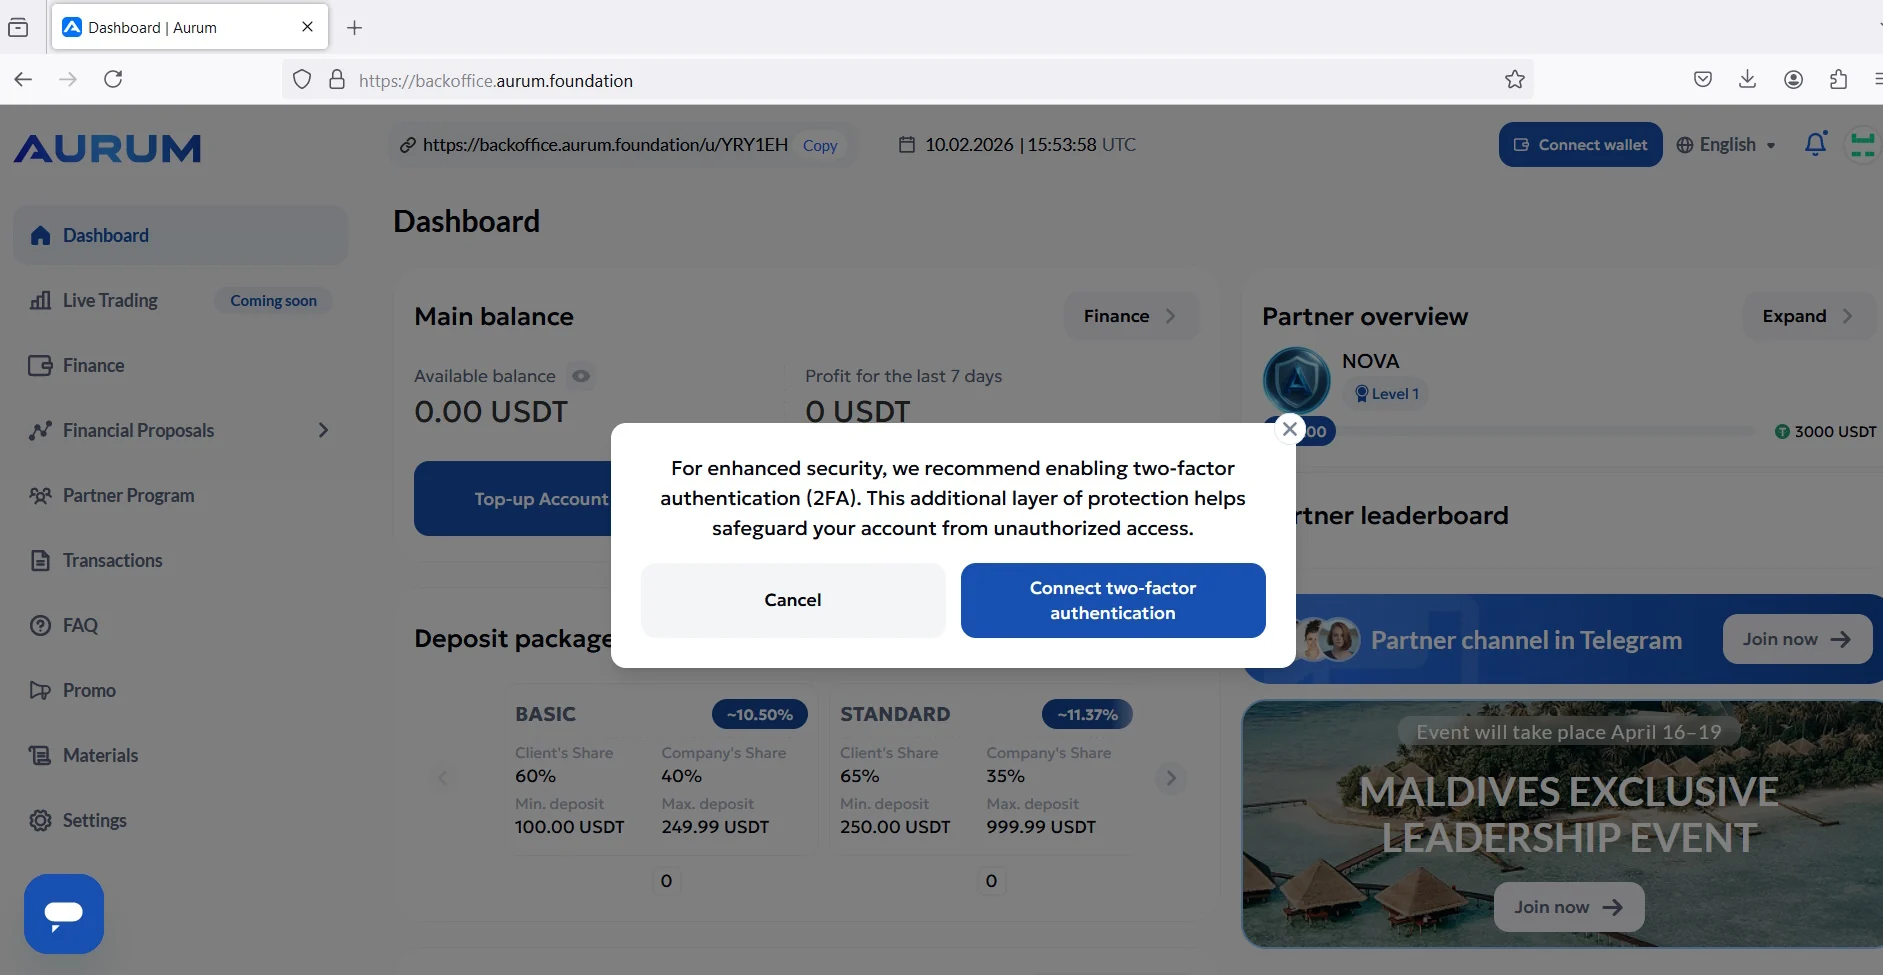Open the chat support bubble

[64, 914]
